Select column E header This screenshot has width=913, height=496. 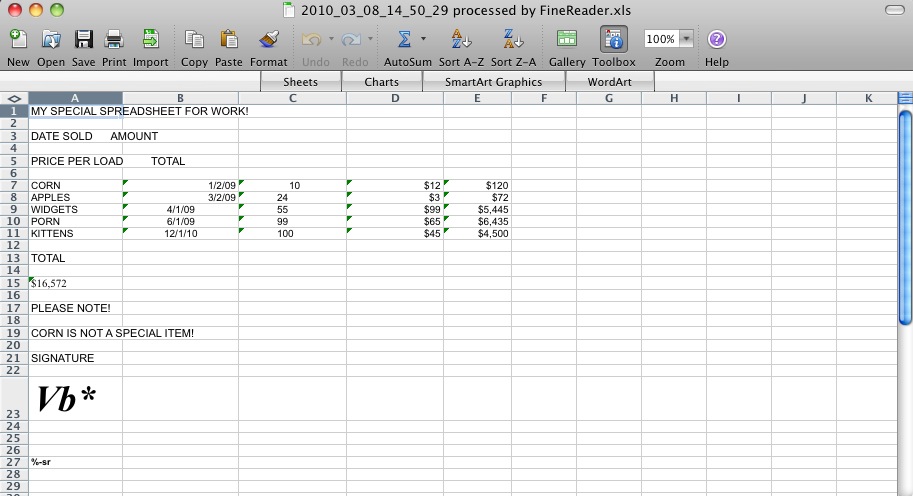(477, 98)
